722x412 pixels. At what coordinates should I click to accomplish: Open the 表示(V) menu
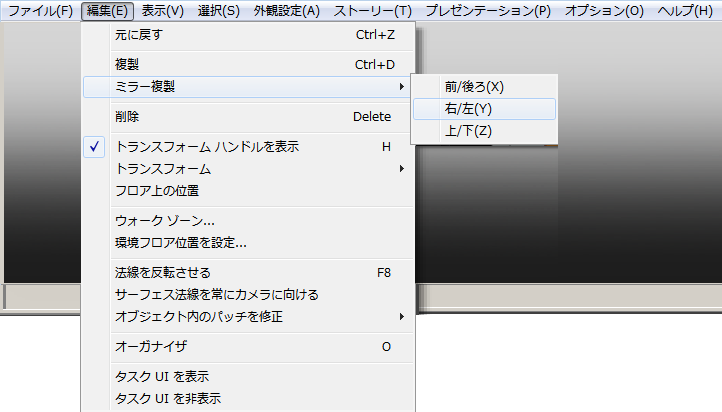pyautogui.click(x=163, y=11)
